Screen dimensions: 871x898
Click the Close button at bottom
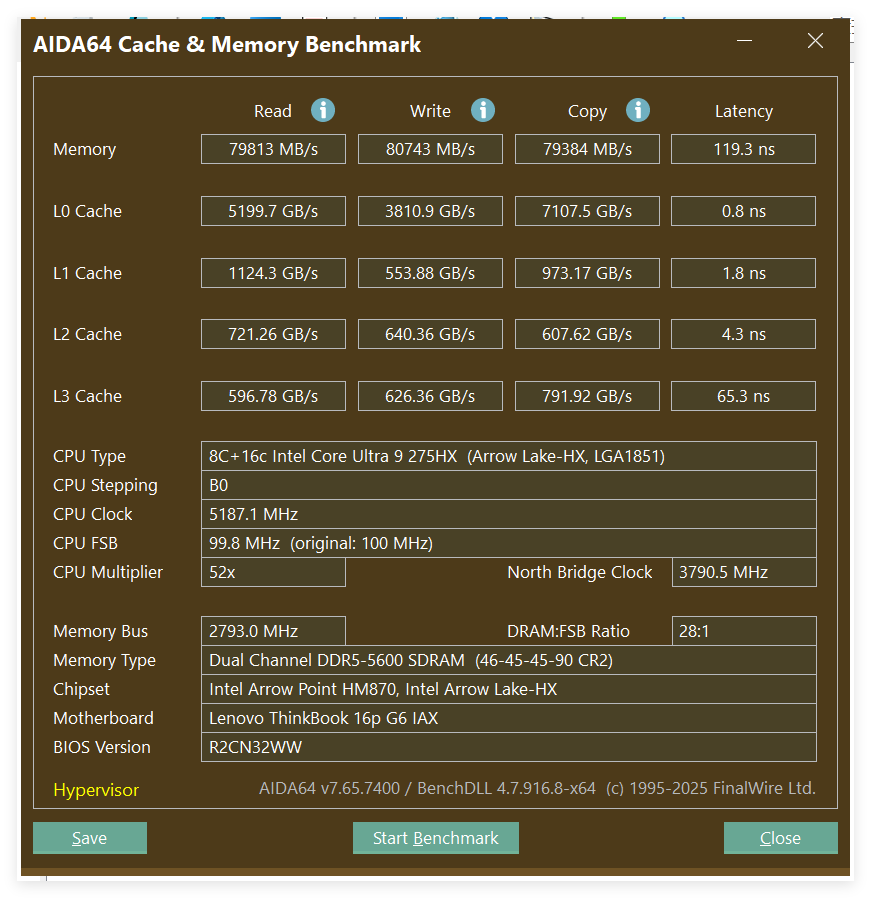tap(781, 838)
